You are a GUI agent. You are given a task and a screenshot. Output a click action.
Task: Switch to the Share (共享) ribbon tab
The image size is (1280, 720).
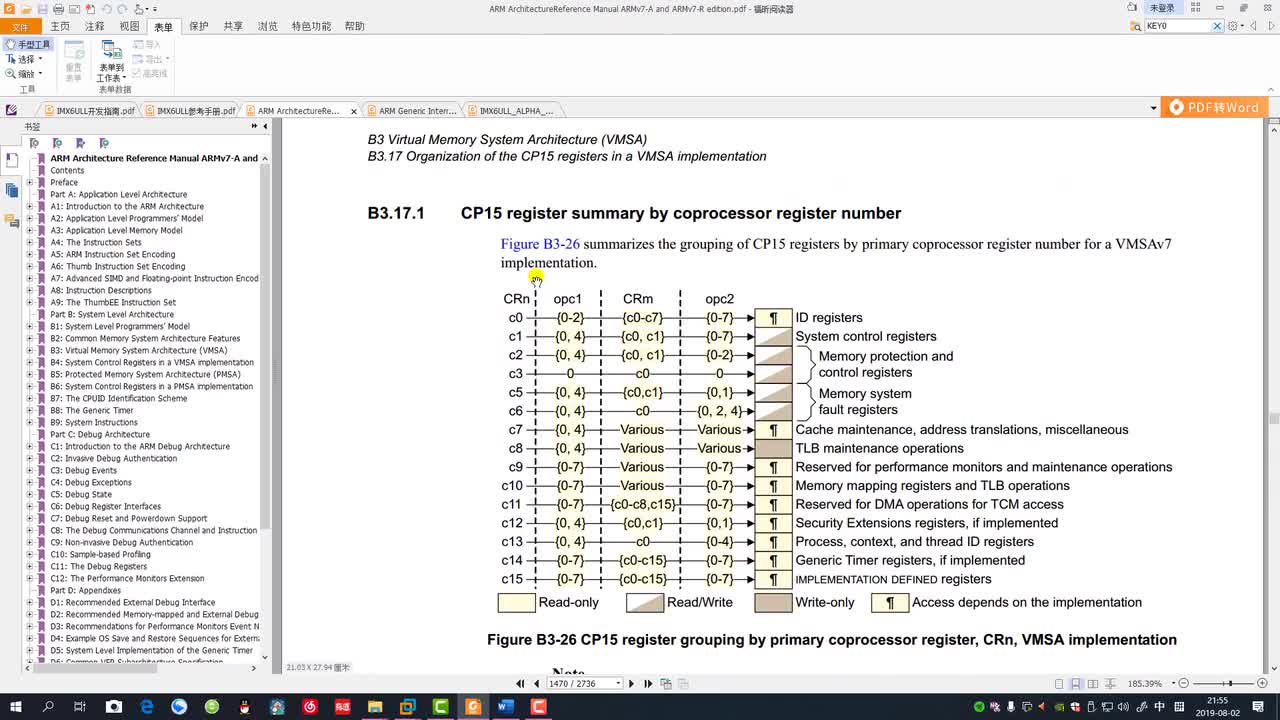tap(233, 27)
